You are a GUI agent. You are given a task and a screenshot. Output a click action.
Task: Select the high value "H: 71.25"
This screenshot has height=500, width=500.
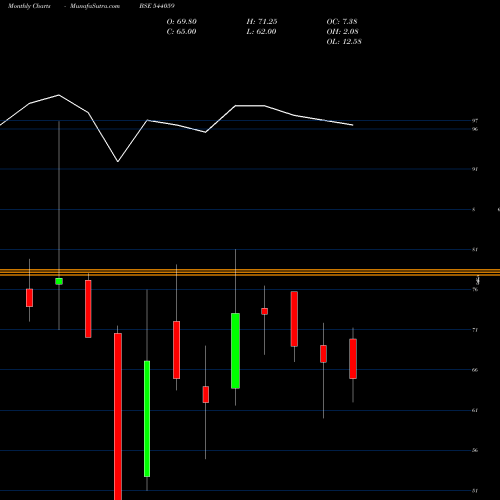coord(262,22)
